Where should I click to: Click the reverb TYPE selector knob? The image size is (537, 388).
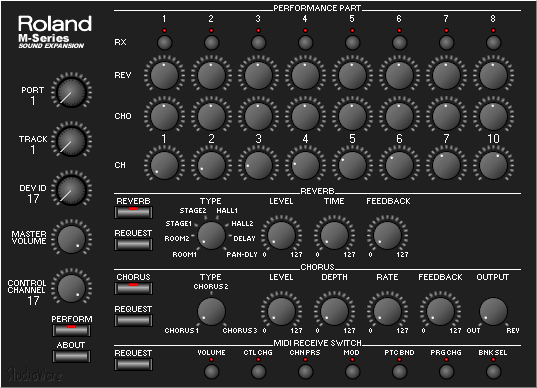(x=211, y=235)
